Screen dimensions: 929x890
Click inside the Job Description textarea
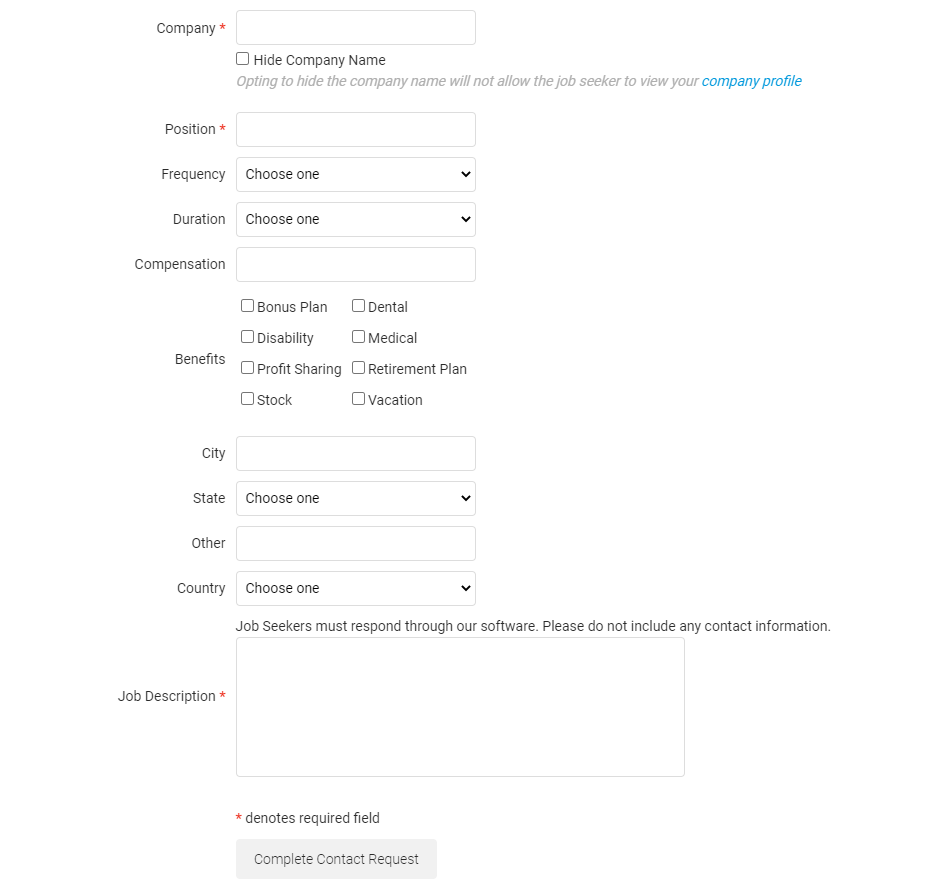(460, 707)
